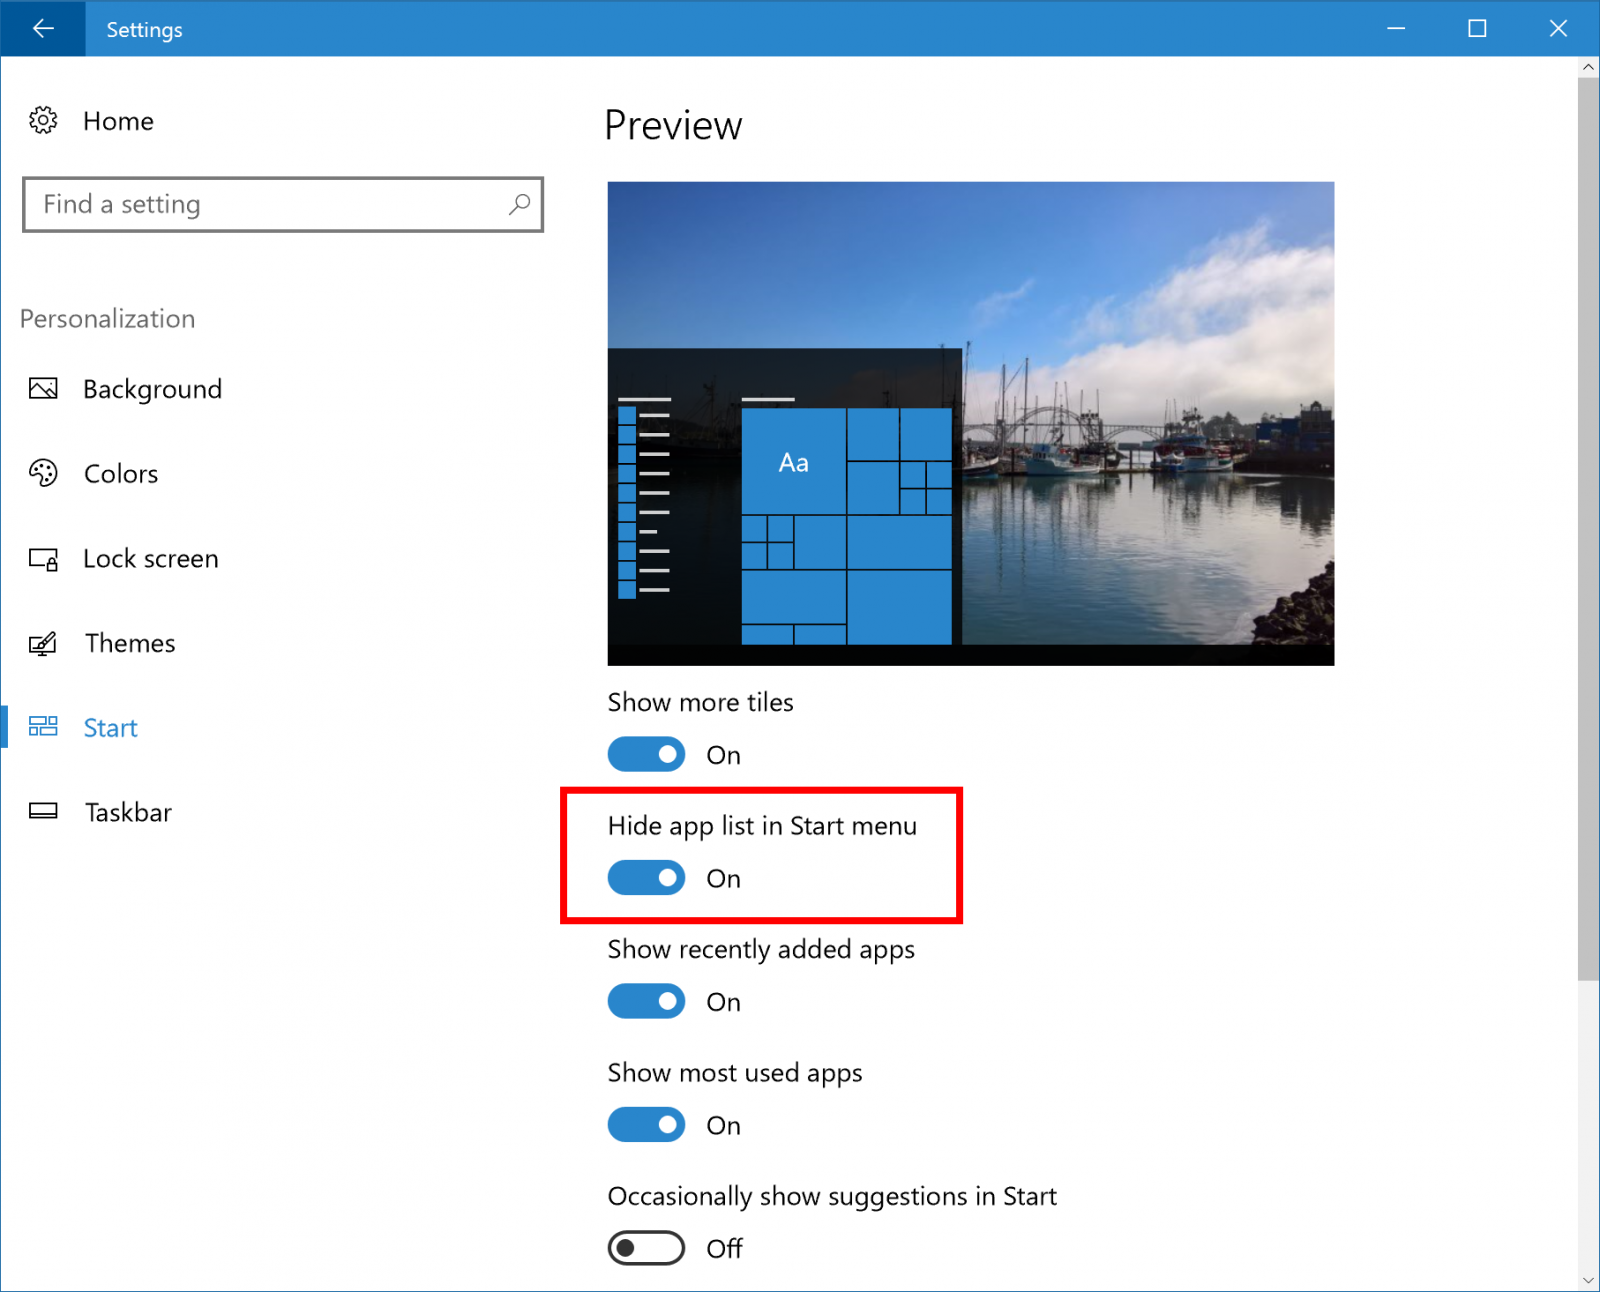Turn off Show more tiles
The width and height of the screenshot is (1600, 1292).
click(646, 754)
